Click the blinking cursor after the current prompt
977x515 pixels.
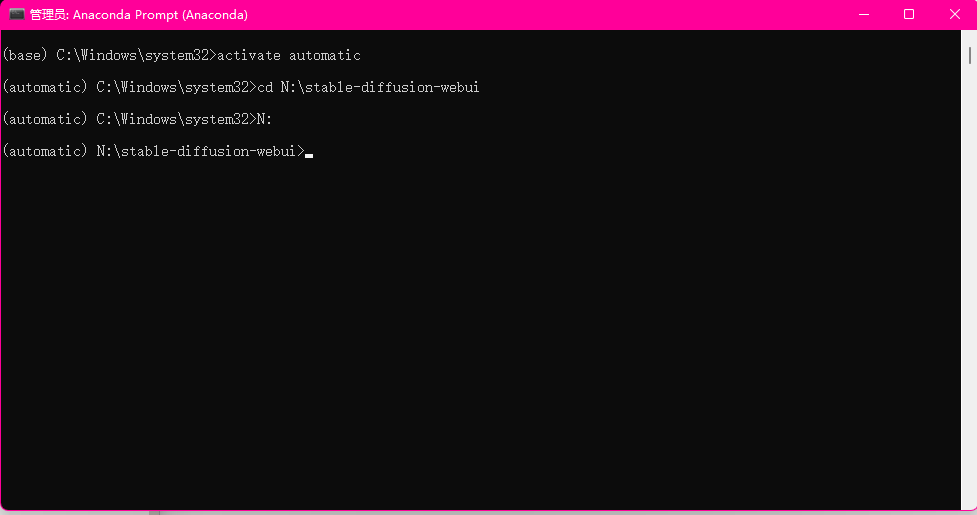pos(309,156)
